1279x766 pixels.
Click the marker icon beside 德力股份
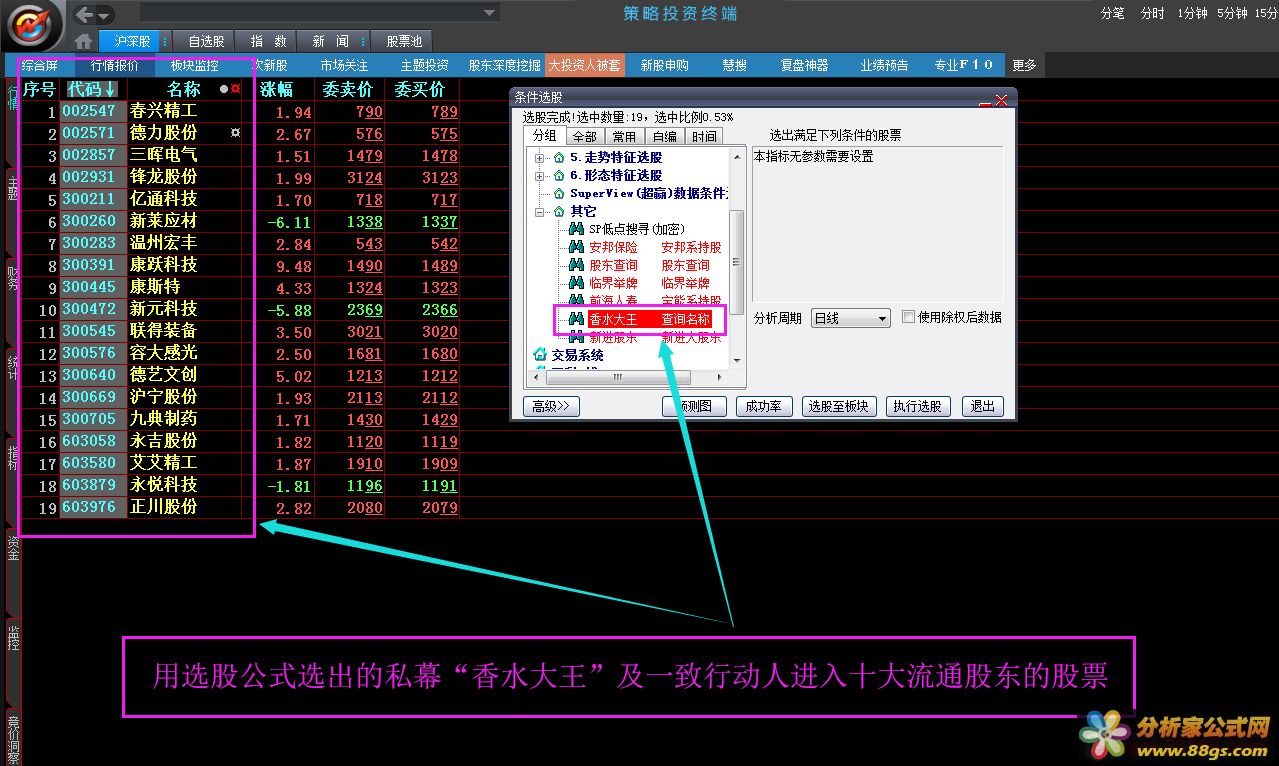click(x=235, y=132)
